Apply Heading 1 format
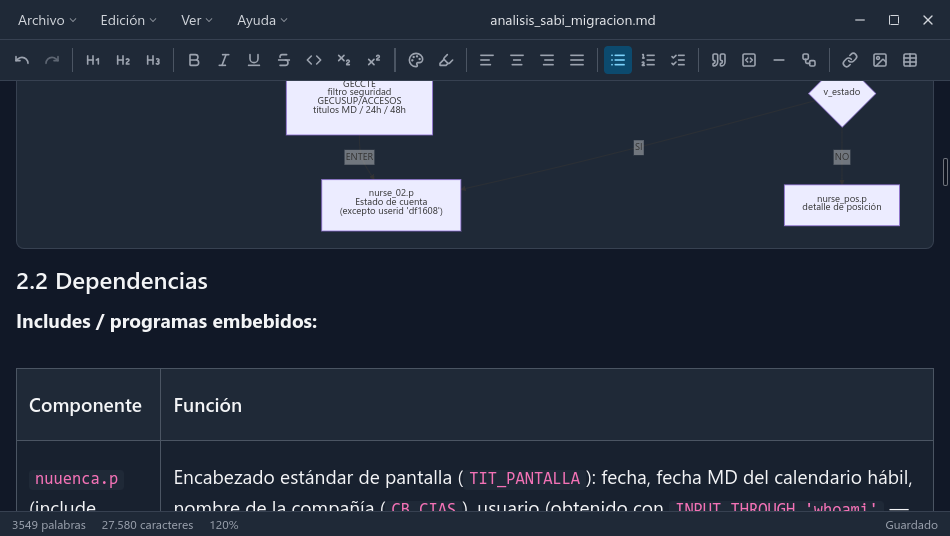The image size is (950, 536). click(93, 60)
